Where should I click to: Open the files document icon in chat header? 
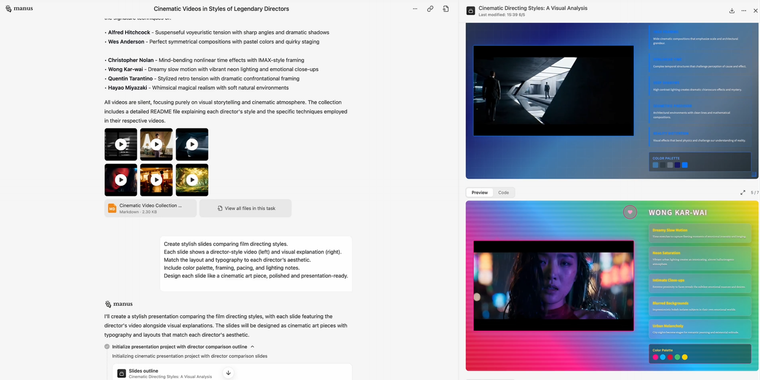[x=446, y=9]
